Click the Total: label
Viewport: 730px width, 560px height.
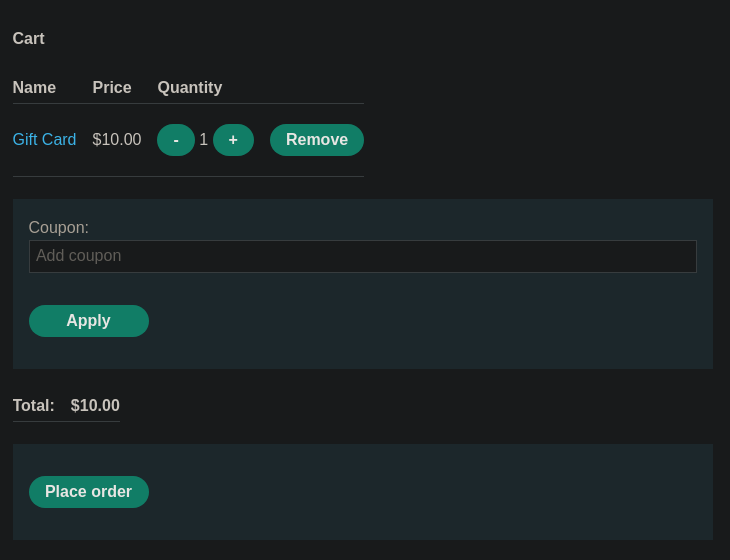34,405
